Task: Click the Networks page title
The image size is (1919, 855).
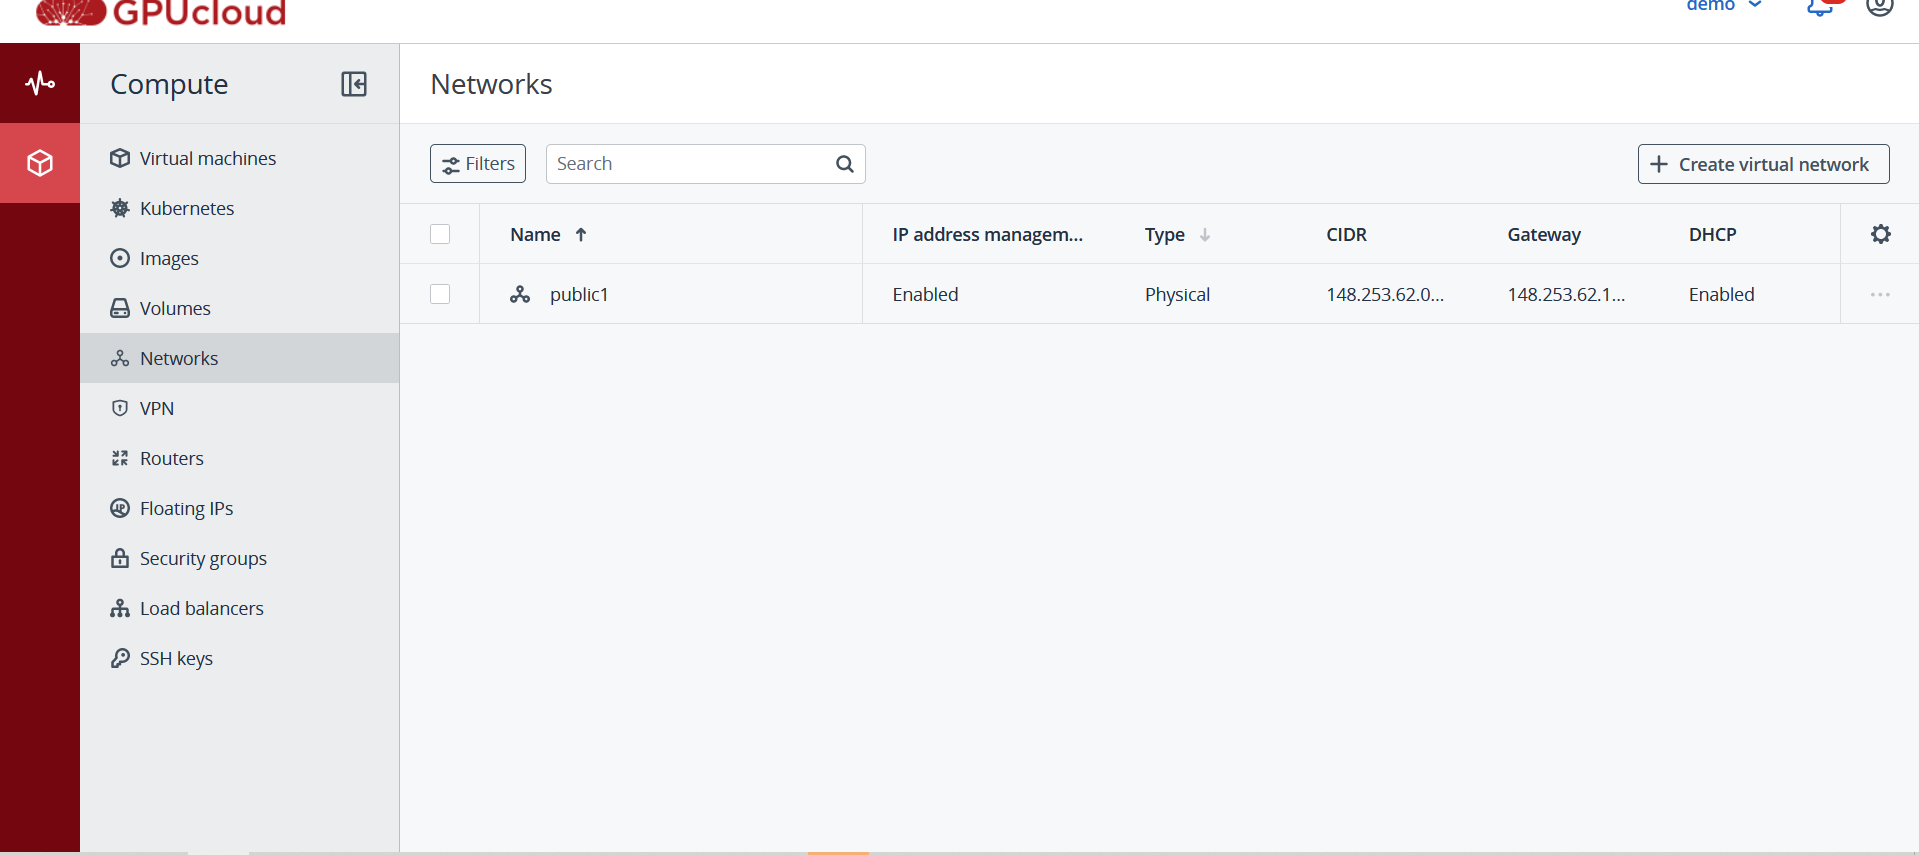Action: (x=491, y=84)
